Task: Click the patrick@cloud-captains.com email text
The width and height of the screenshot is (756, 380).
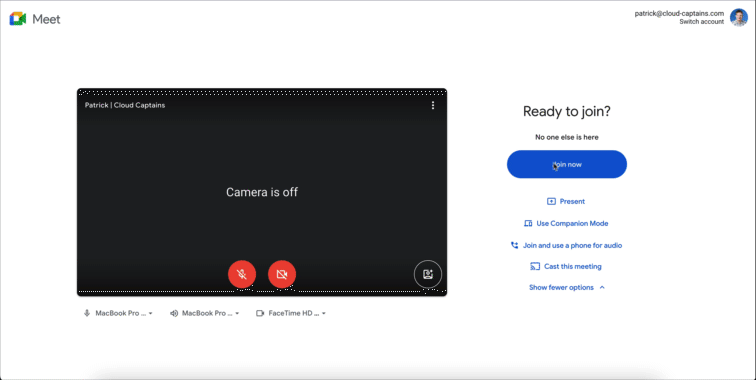Action: pyautogui.click(x=679, y=14)
